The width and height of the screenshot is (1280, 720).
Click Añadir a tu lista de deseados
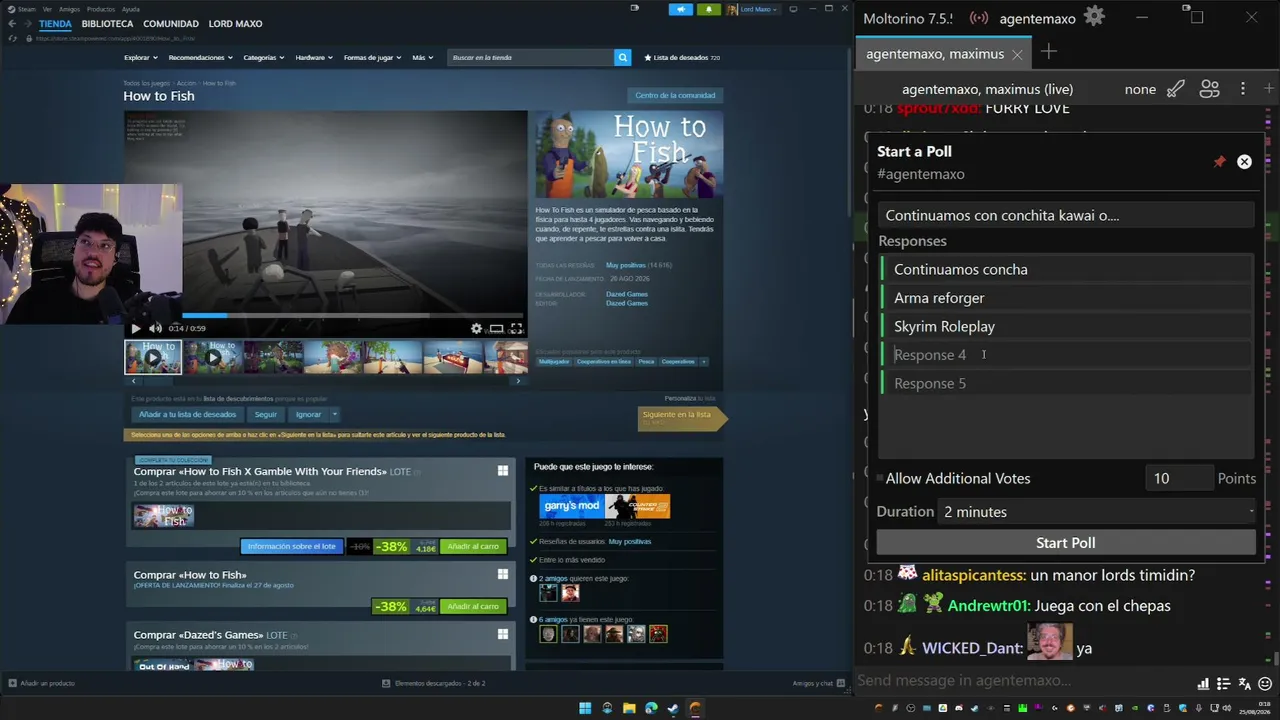pos(188,414)
